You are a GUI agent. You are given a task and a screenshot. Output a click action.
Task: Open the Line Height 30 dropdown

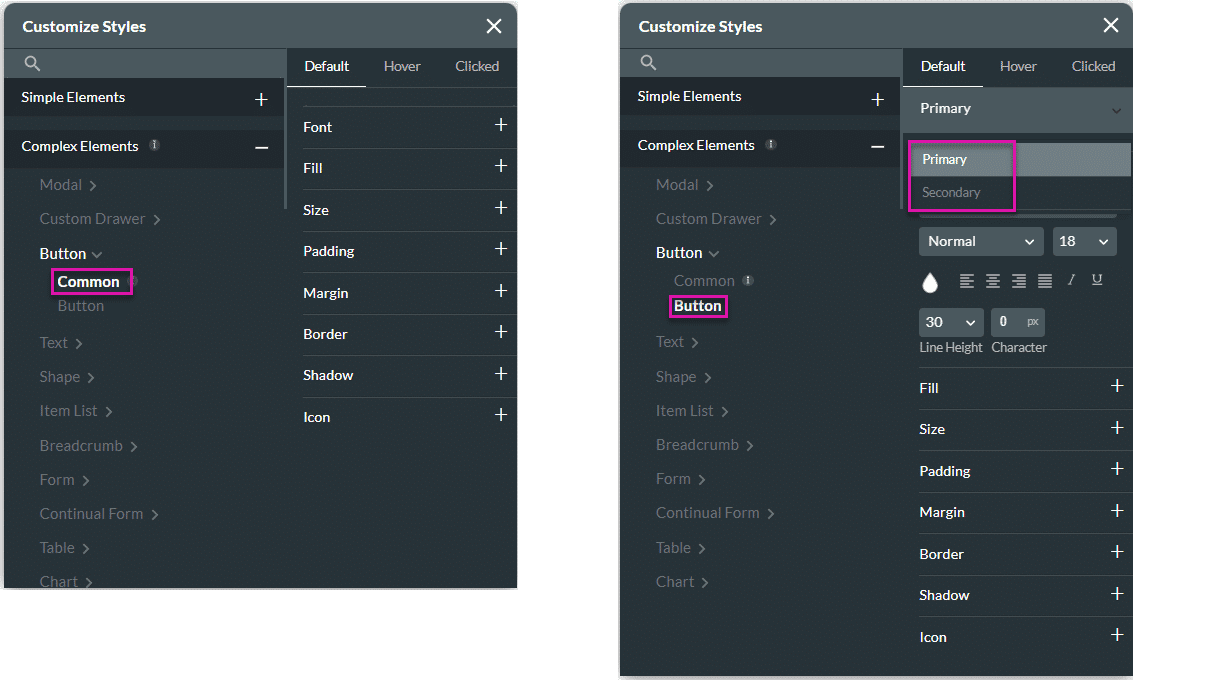coord(950,321)
